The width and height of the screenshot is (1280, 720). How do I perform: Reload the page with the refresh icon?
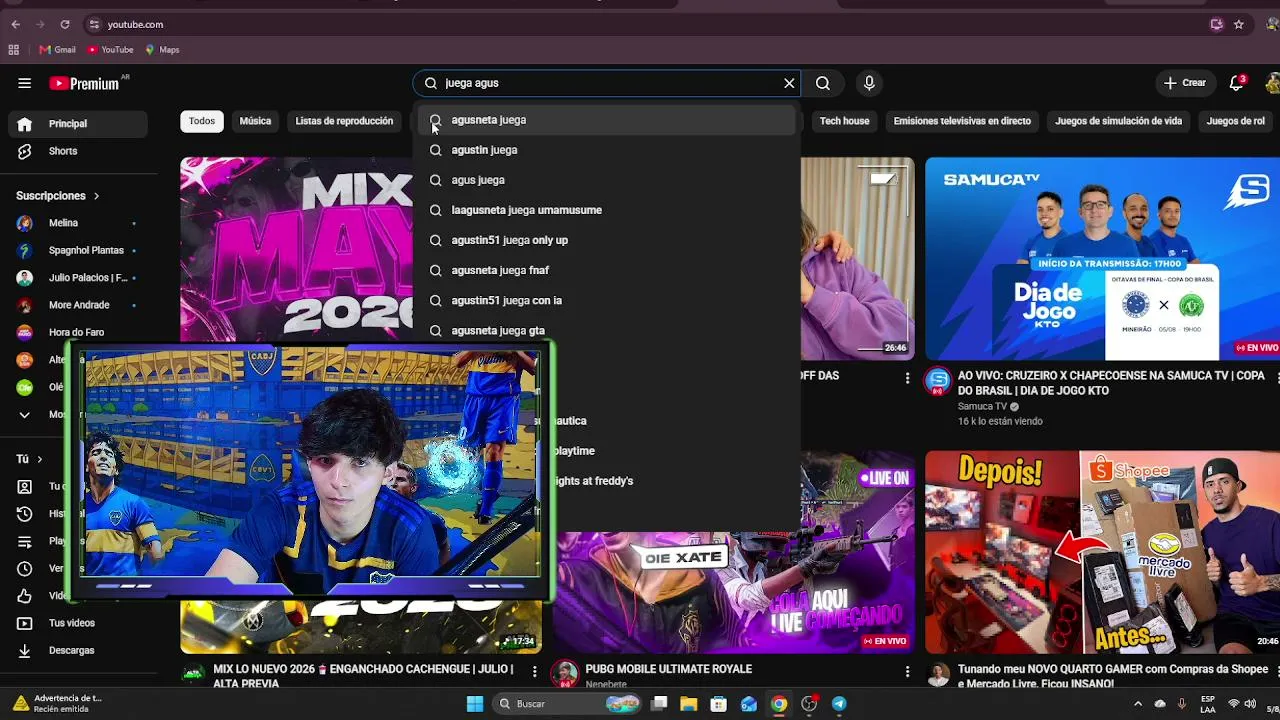coord(65,24)
